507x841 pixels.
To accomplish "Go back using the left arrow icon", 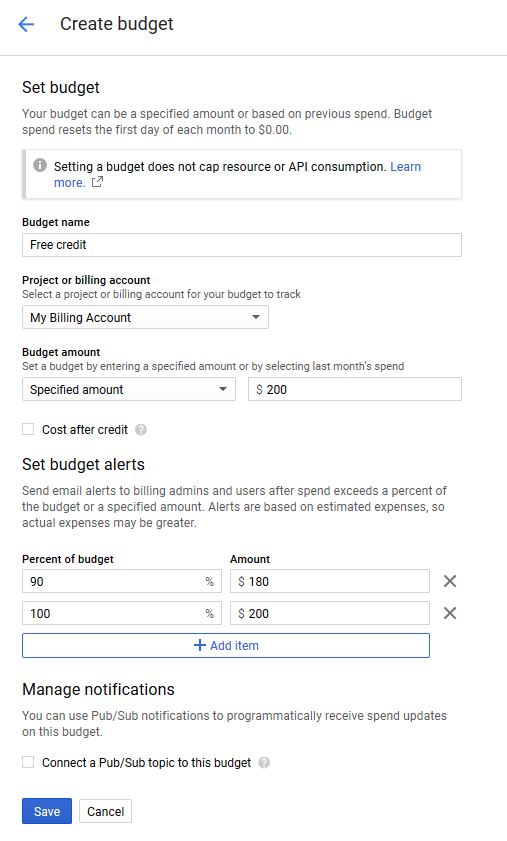I will (x=26, y=24).
